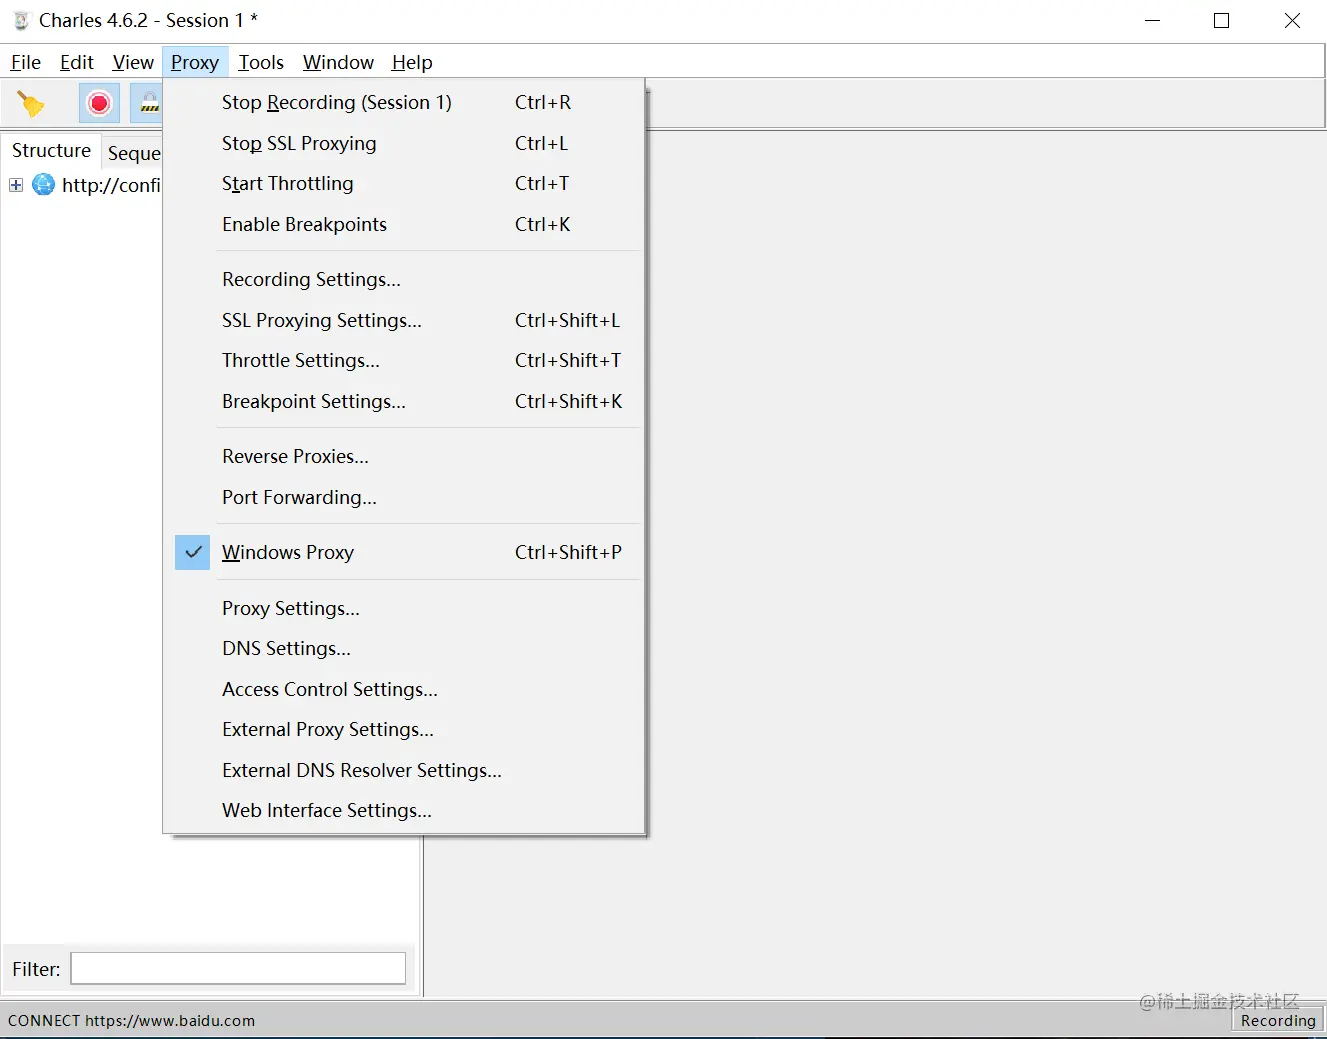The height and width of the screenshot is (1039, 1327).
Task: Open the Window menu
Action: pyautogui.click(x=338, y=62)
